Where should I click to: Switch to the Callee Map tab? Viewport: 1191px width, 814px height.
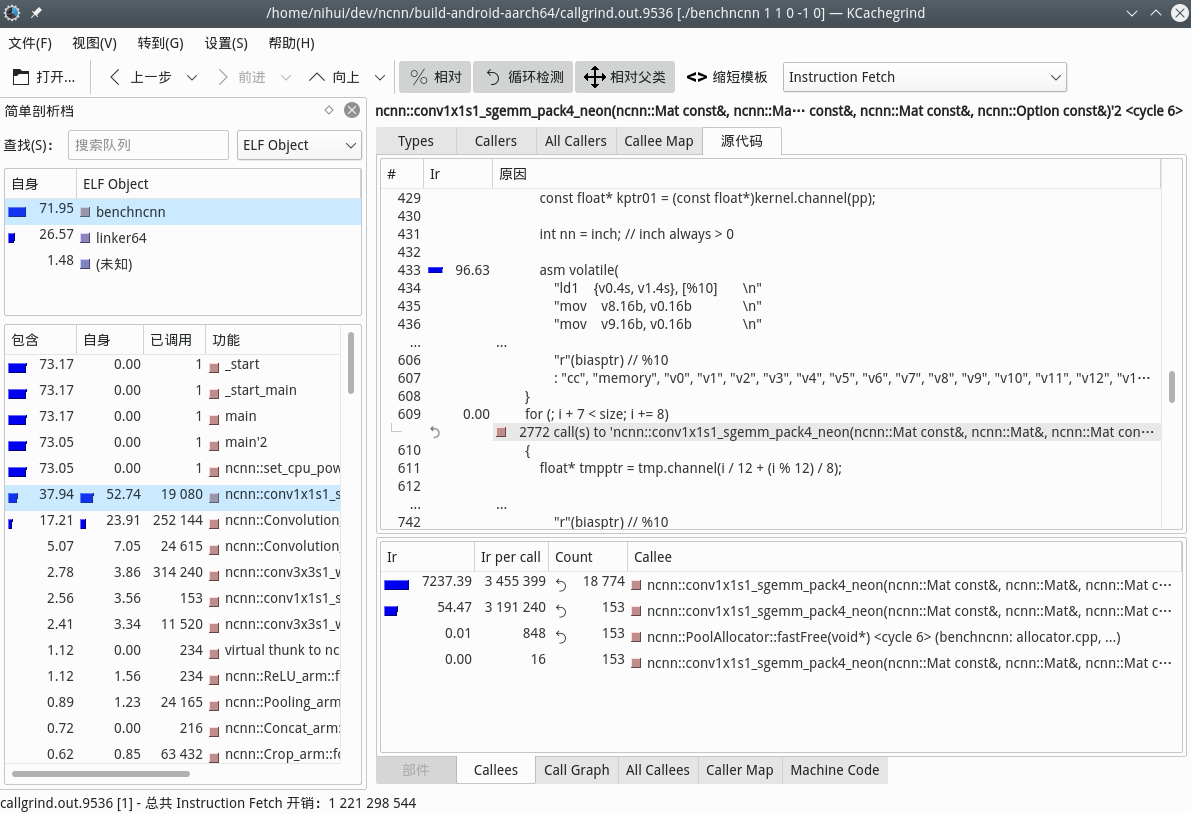[659, 141]
